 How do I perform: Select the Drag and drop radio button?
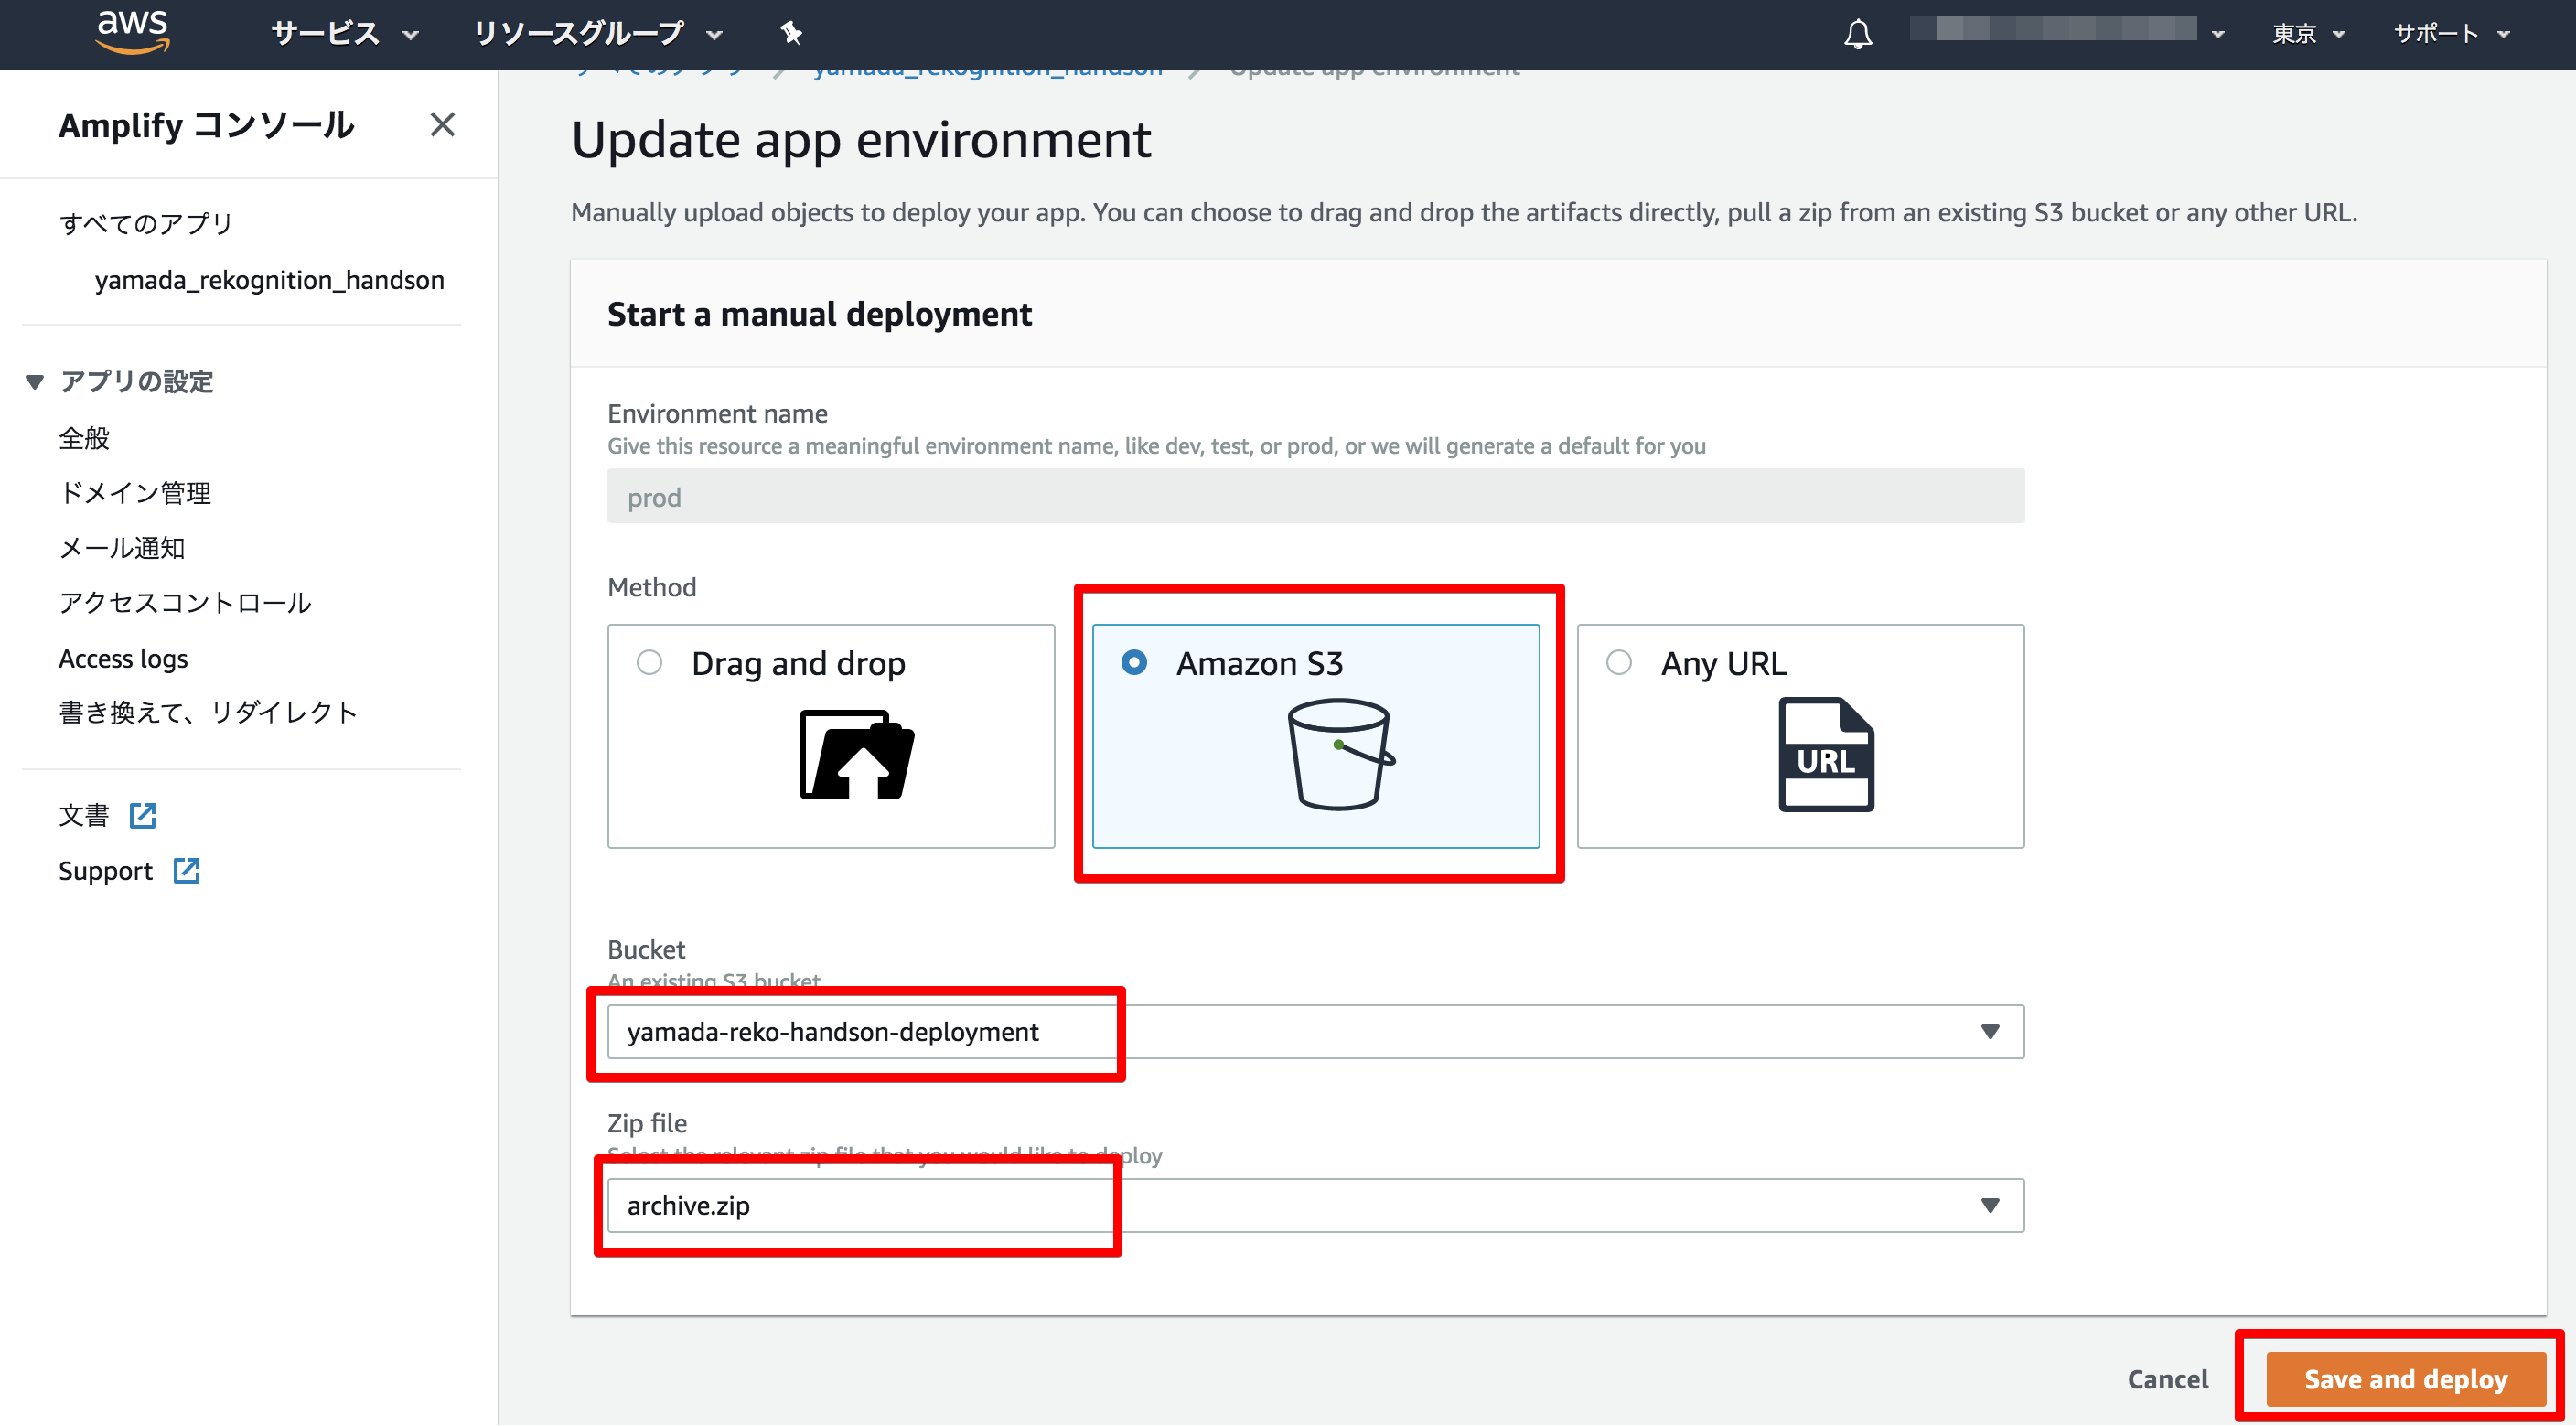[x=649, y=663]
